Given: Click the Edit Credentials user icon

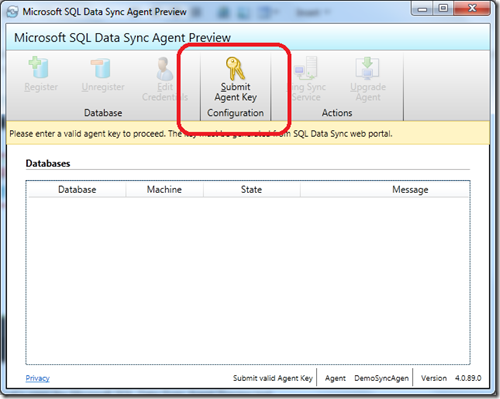Looking at the screenshot, I should point(165,68).
